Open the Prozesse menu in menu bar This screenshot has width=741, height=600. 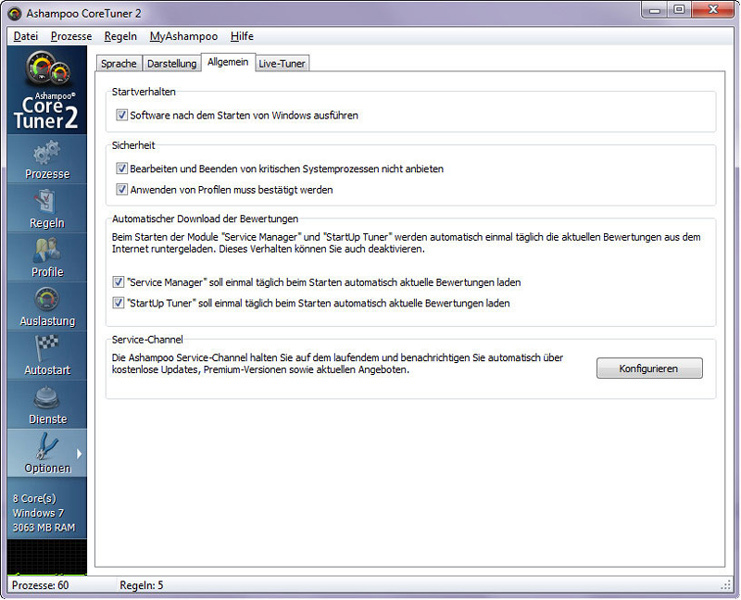pyautogui.click(x=71, y=36)
